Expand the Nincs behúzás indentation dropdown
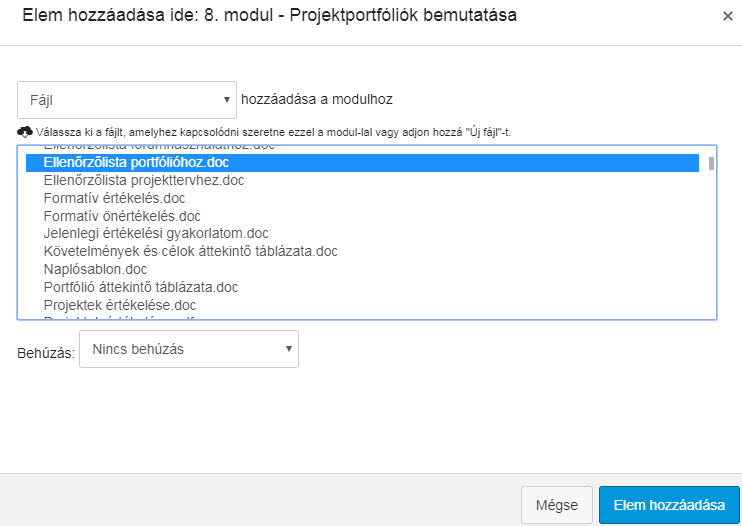Viewport: 742px width, 526px height. [189, 349]
